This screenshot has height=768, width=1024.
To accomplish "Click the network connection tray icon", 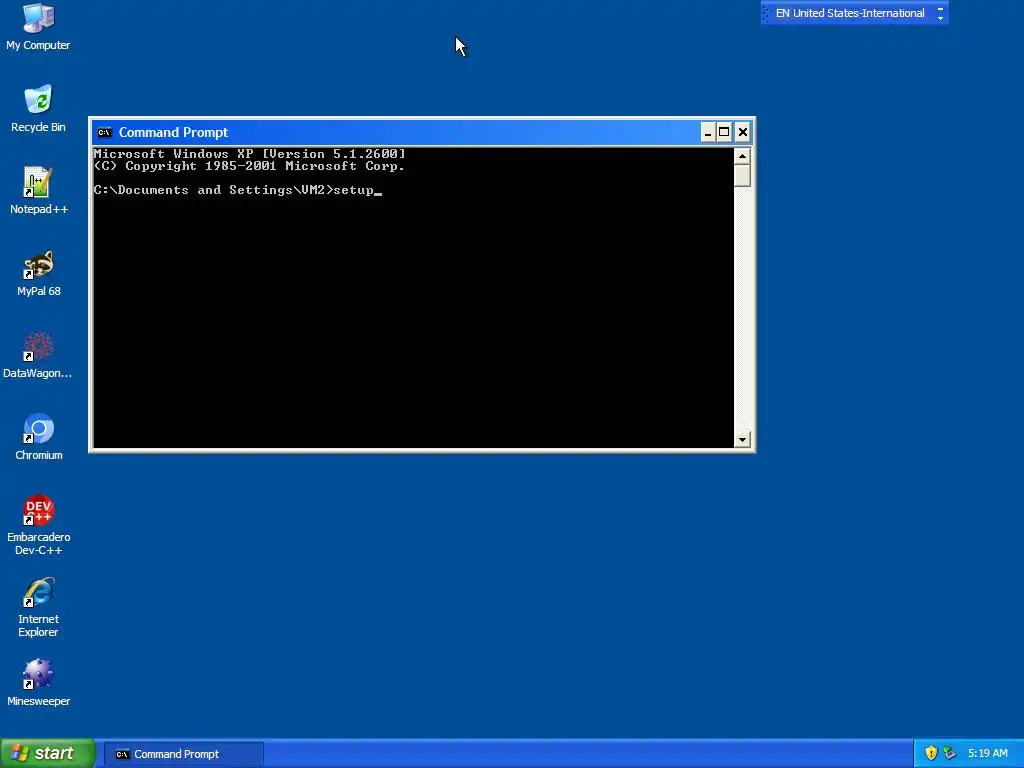I will pos(949,753).
